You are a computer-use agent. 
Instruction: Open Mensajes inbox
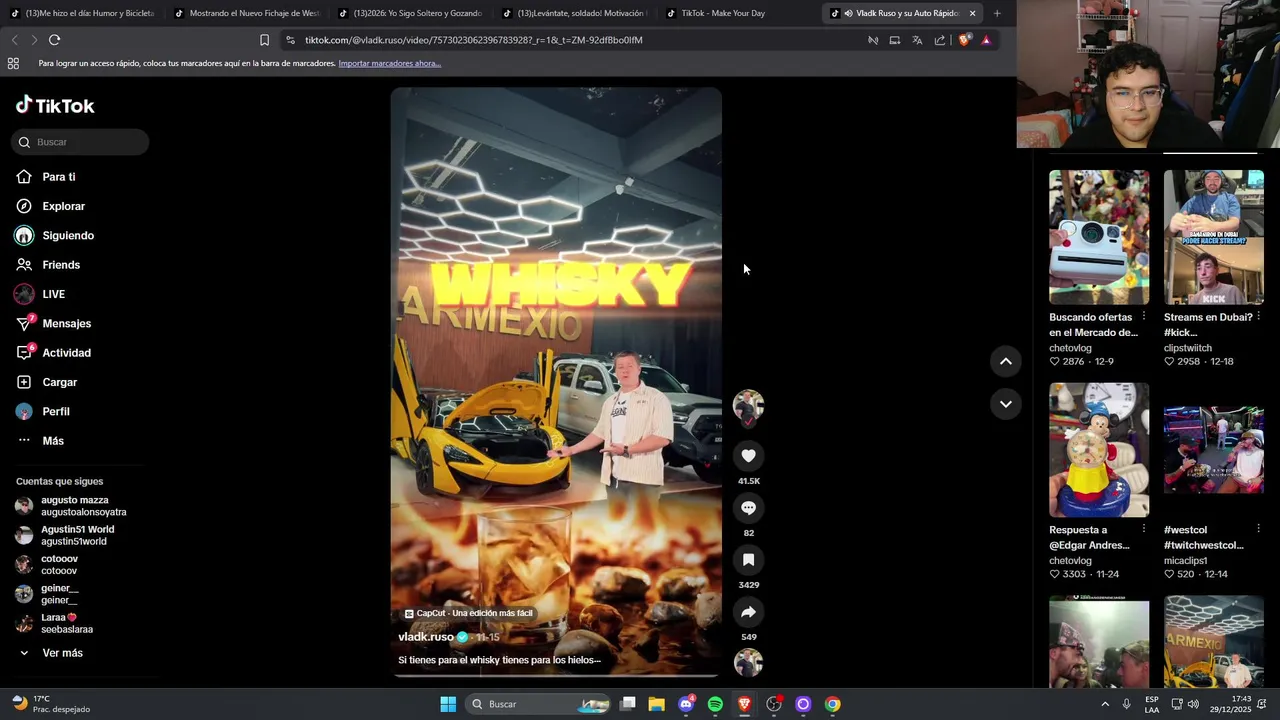(53, 324)
